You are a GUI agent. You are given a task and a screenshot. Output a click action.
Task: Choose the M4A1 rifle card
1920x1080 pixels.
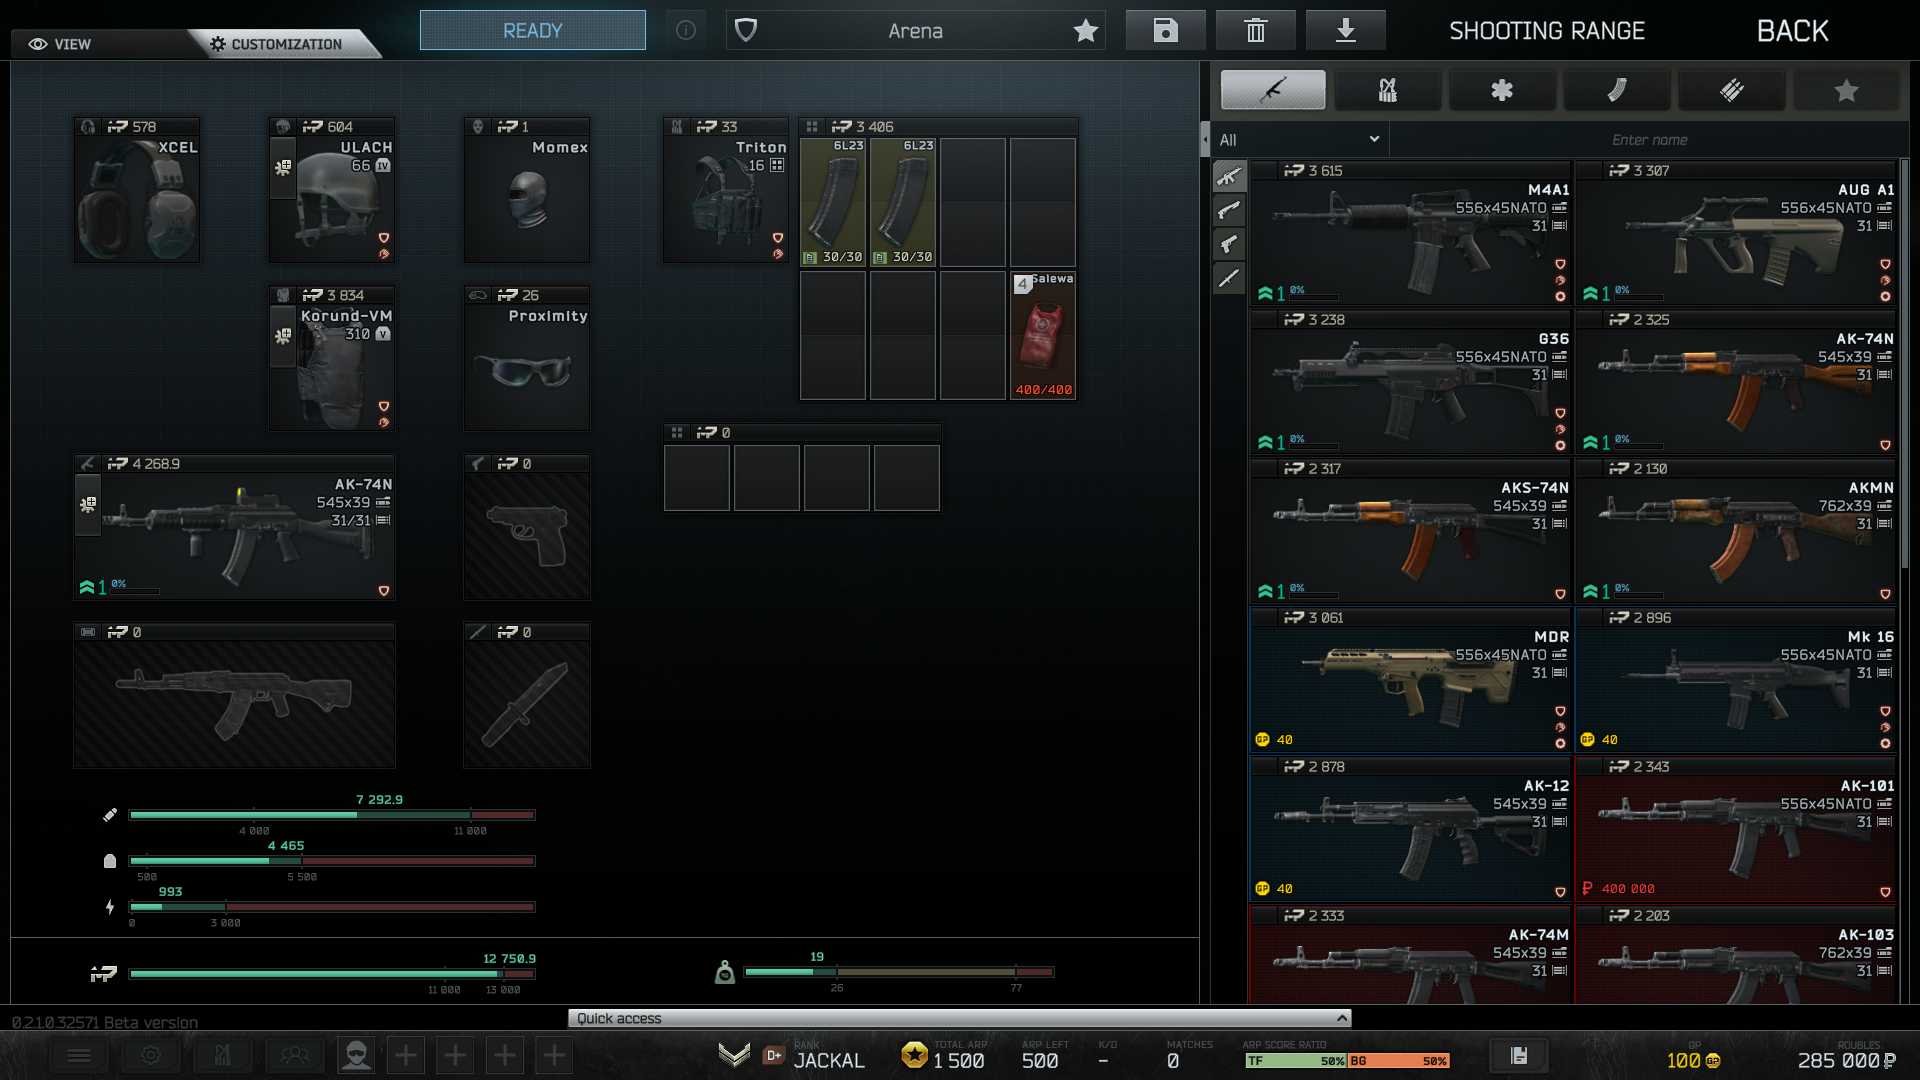pos(1410,233)
